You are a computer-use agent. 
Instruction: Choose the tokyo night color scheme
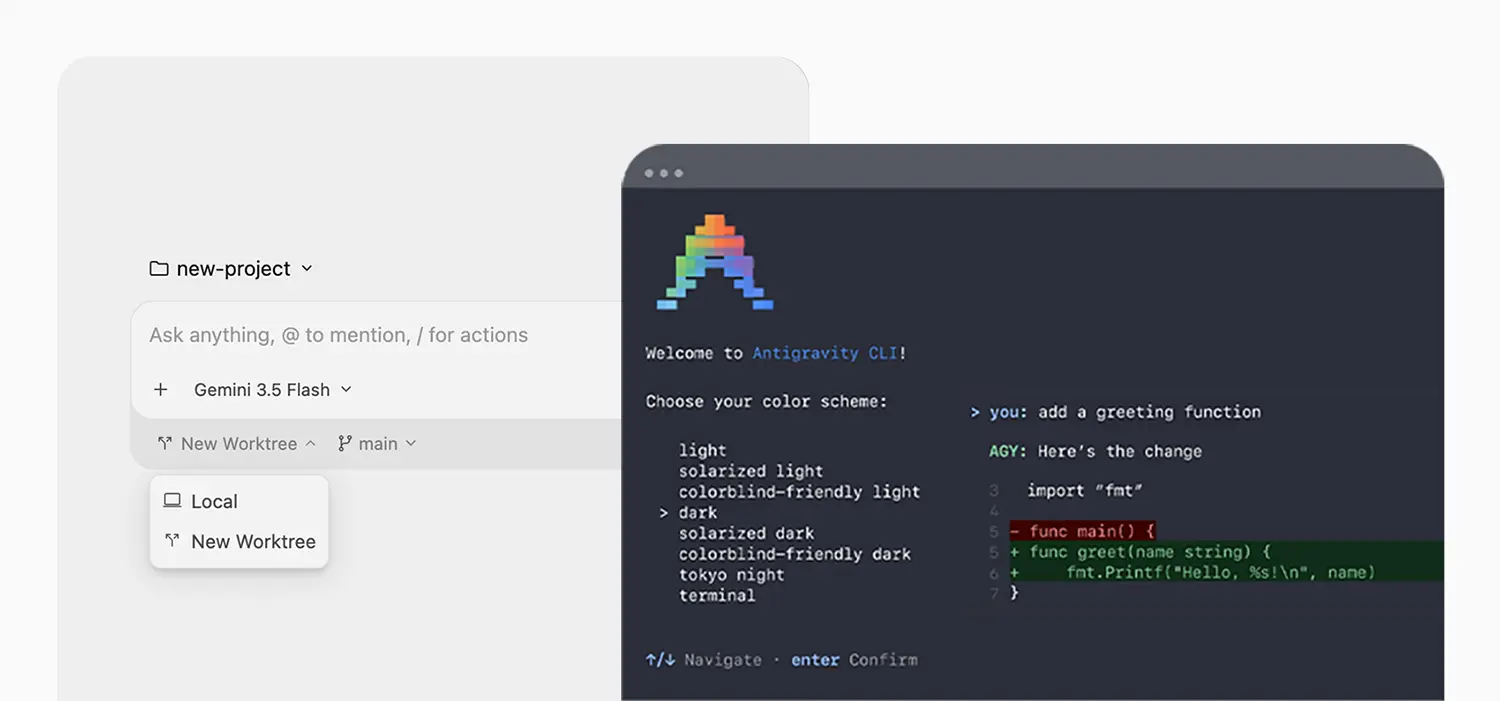click(731, 575)
